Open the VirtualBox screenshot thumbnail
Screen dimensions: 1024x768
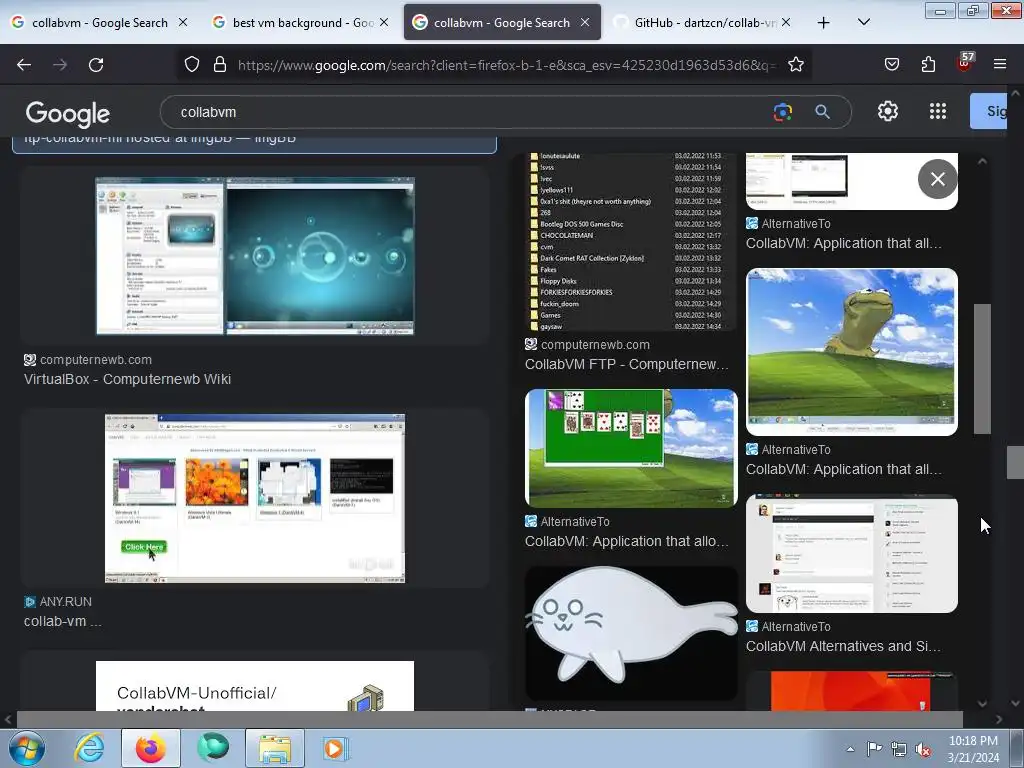(x=255, y=256)
